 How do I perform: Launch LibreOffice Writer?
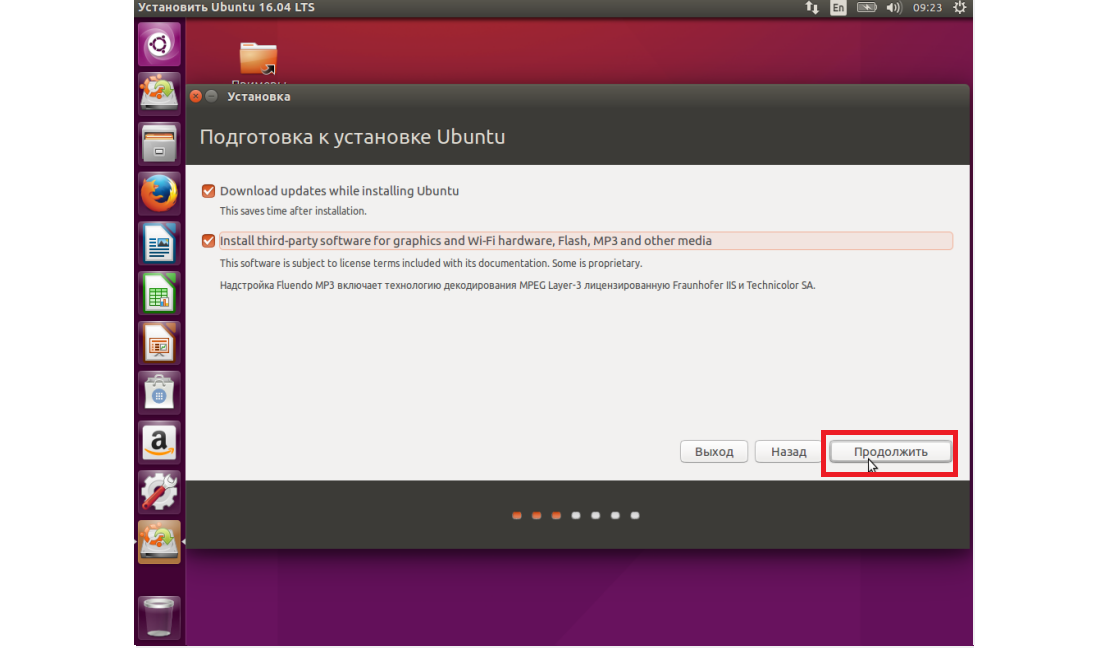tap(159, 243)
